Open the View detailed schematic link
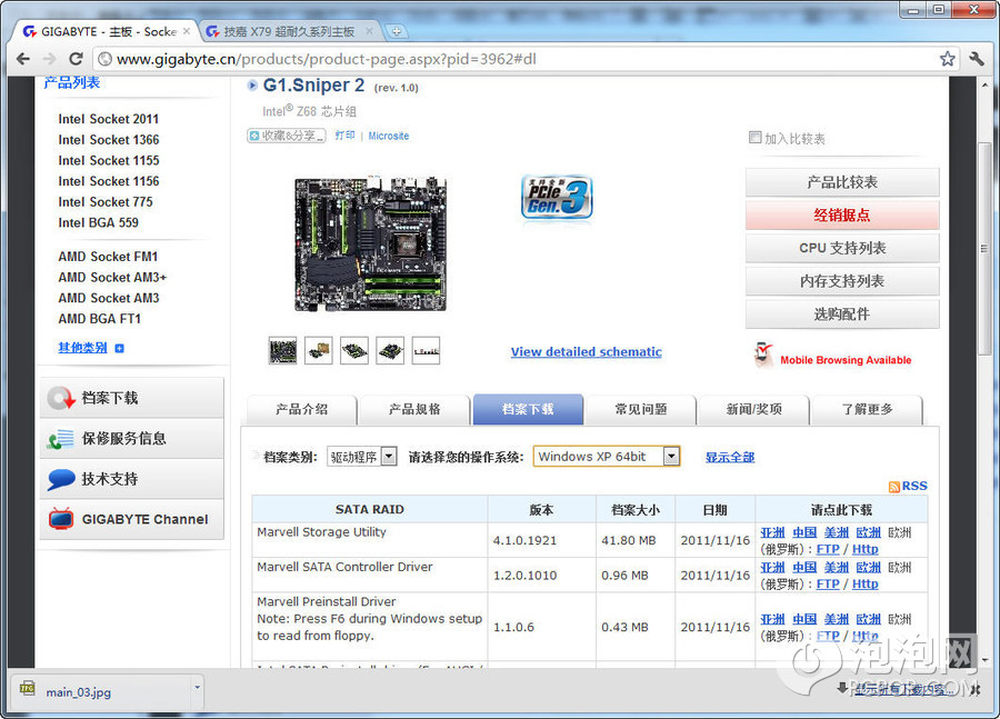 (x=586, y=352)
